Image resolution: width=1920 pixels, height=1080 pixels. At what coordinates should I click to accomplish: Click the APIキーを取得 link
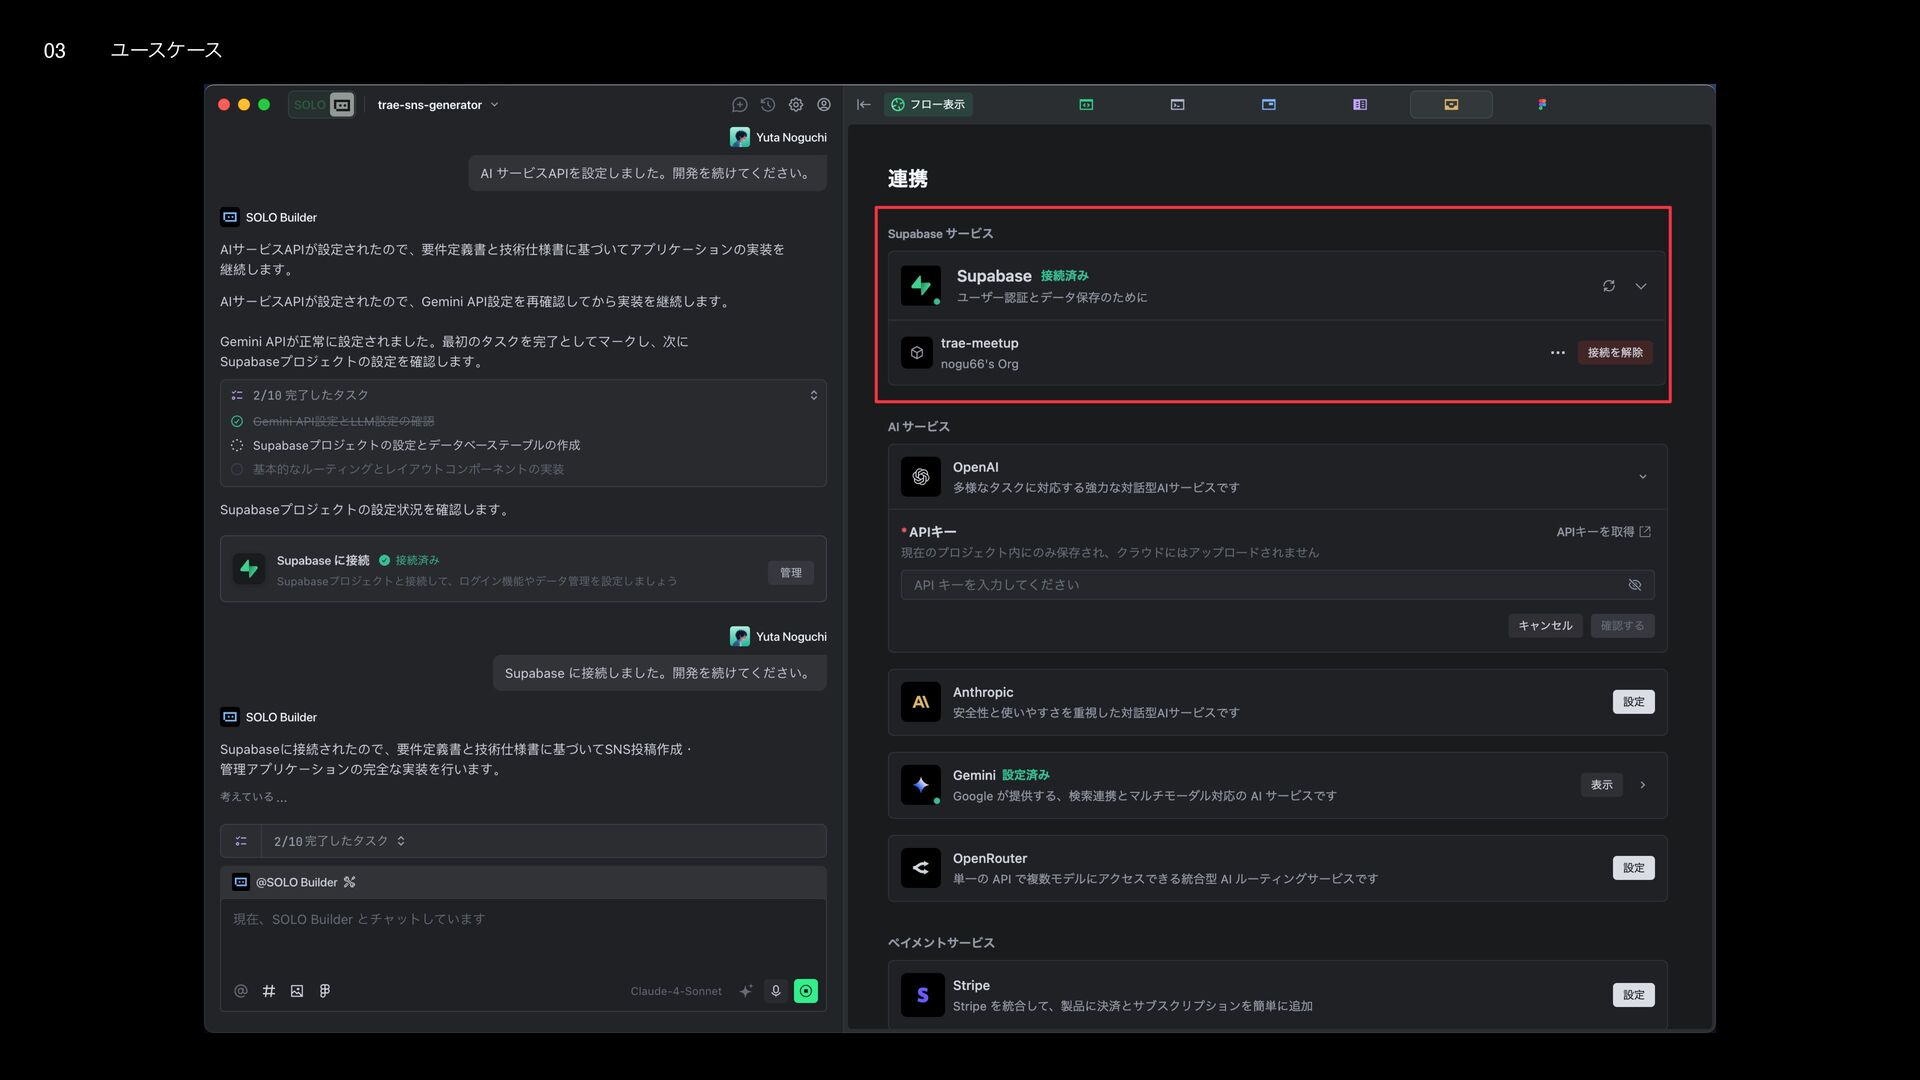click(x=1603, y=532)
